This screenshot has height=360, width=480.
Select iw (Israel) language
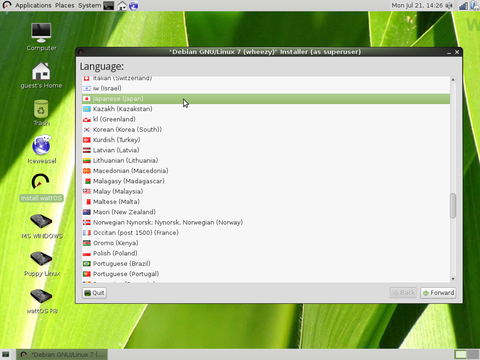[266, 88]
